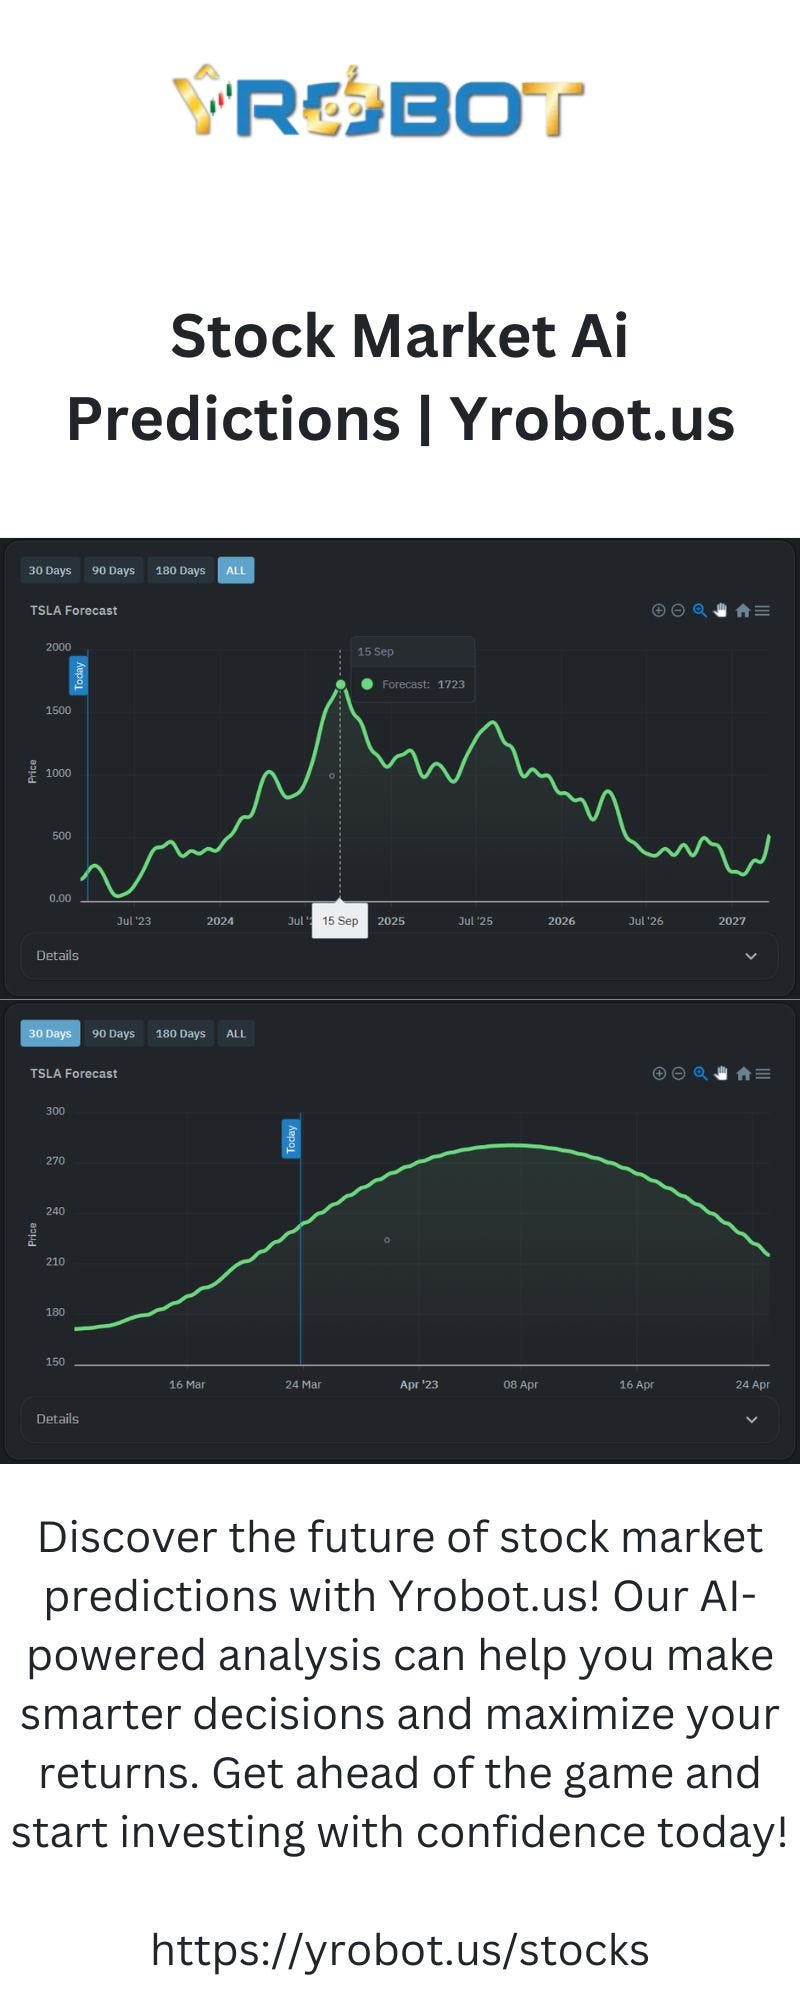Select 180 Days tab in lower chart
The image size is (800, 2000).
pos(180,1033)
